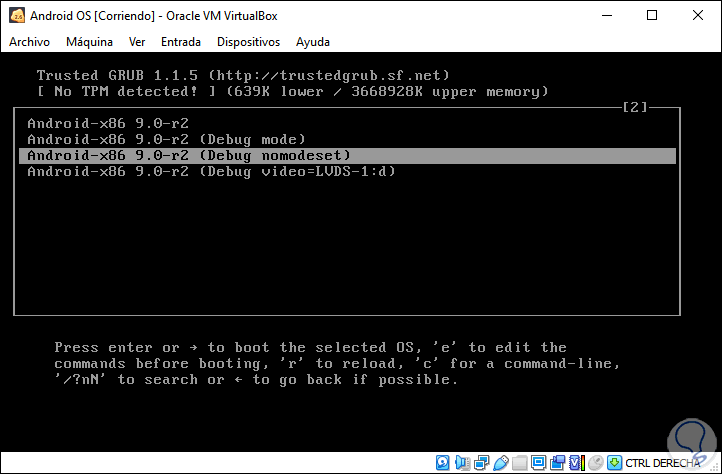Open the Entrada menu
This screenshot has height=474, width=722.
(x=181, y=42)
